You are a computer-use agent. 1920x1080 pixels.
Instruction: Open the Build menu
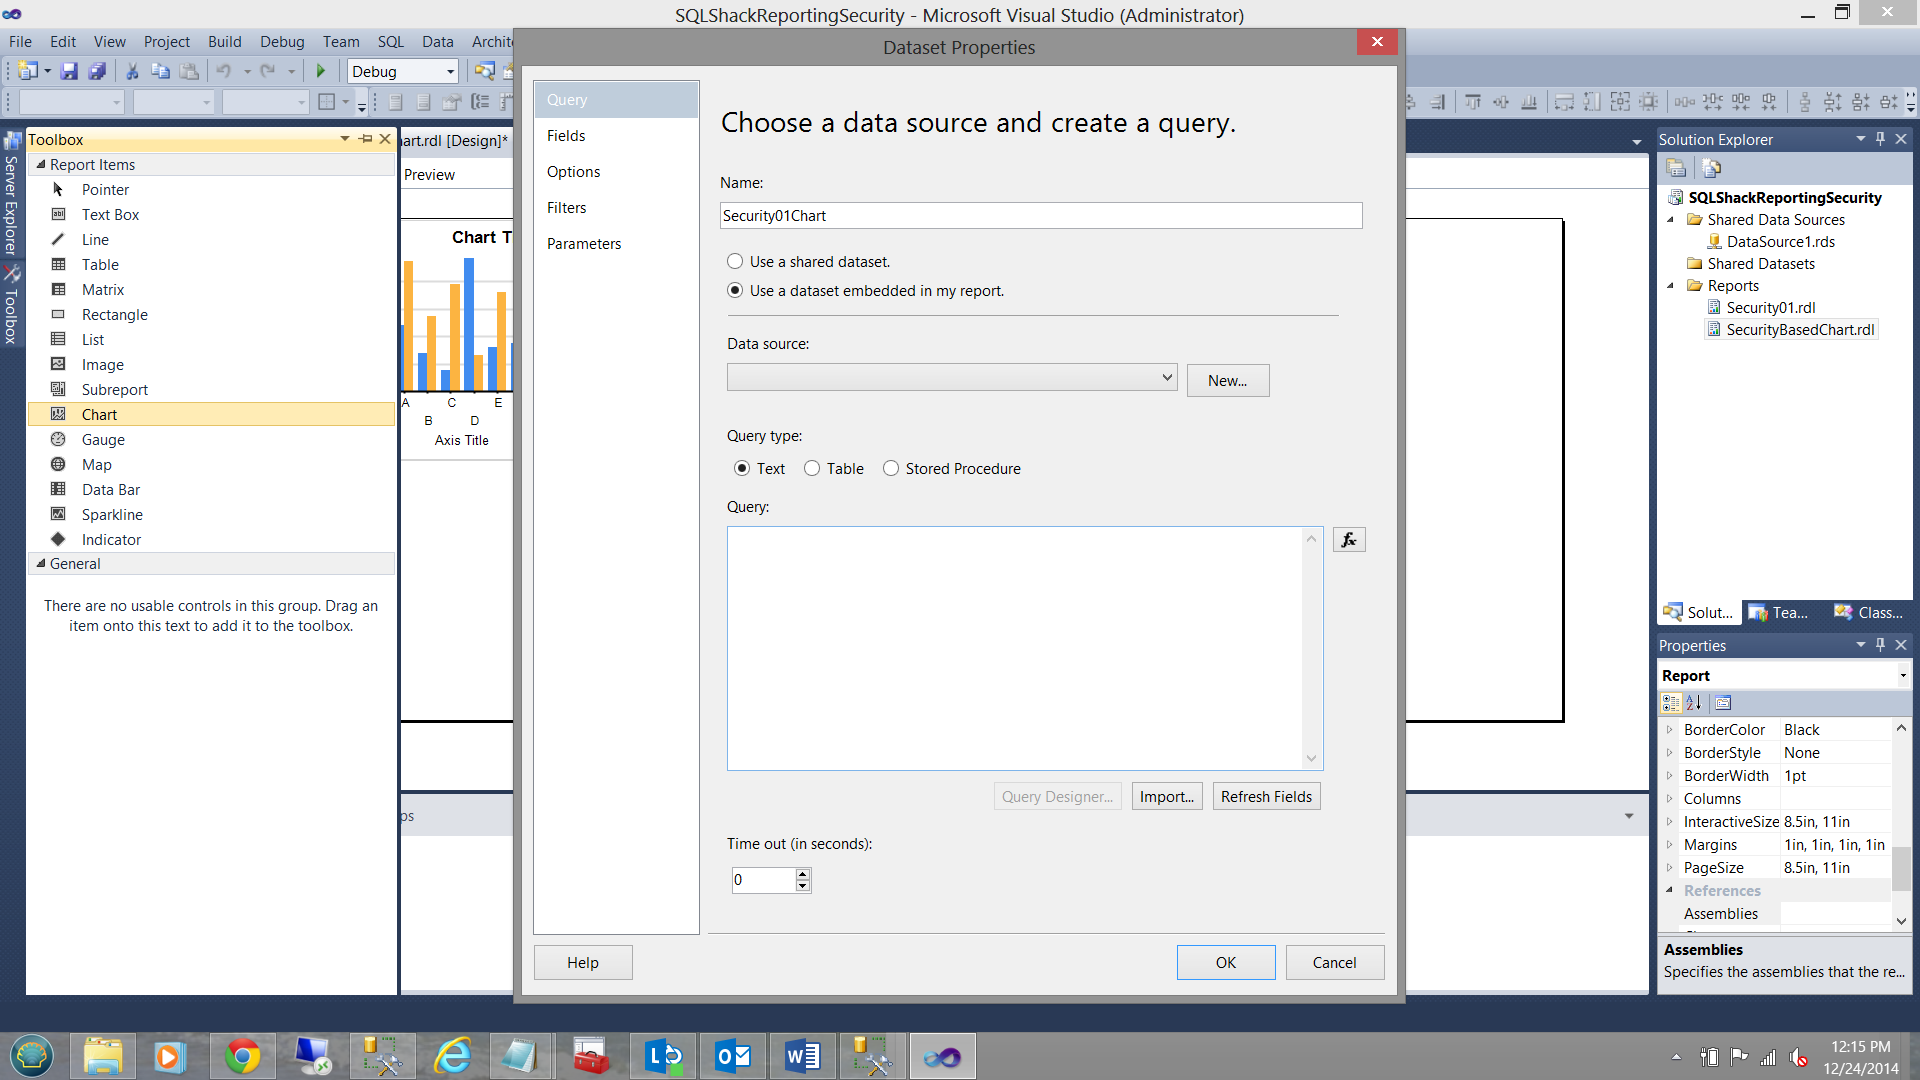pyautogui.click(x=224, y=41)
